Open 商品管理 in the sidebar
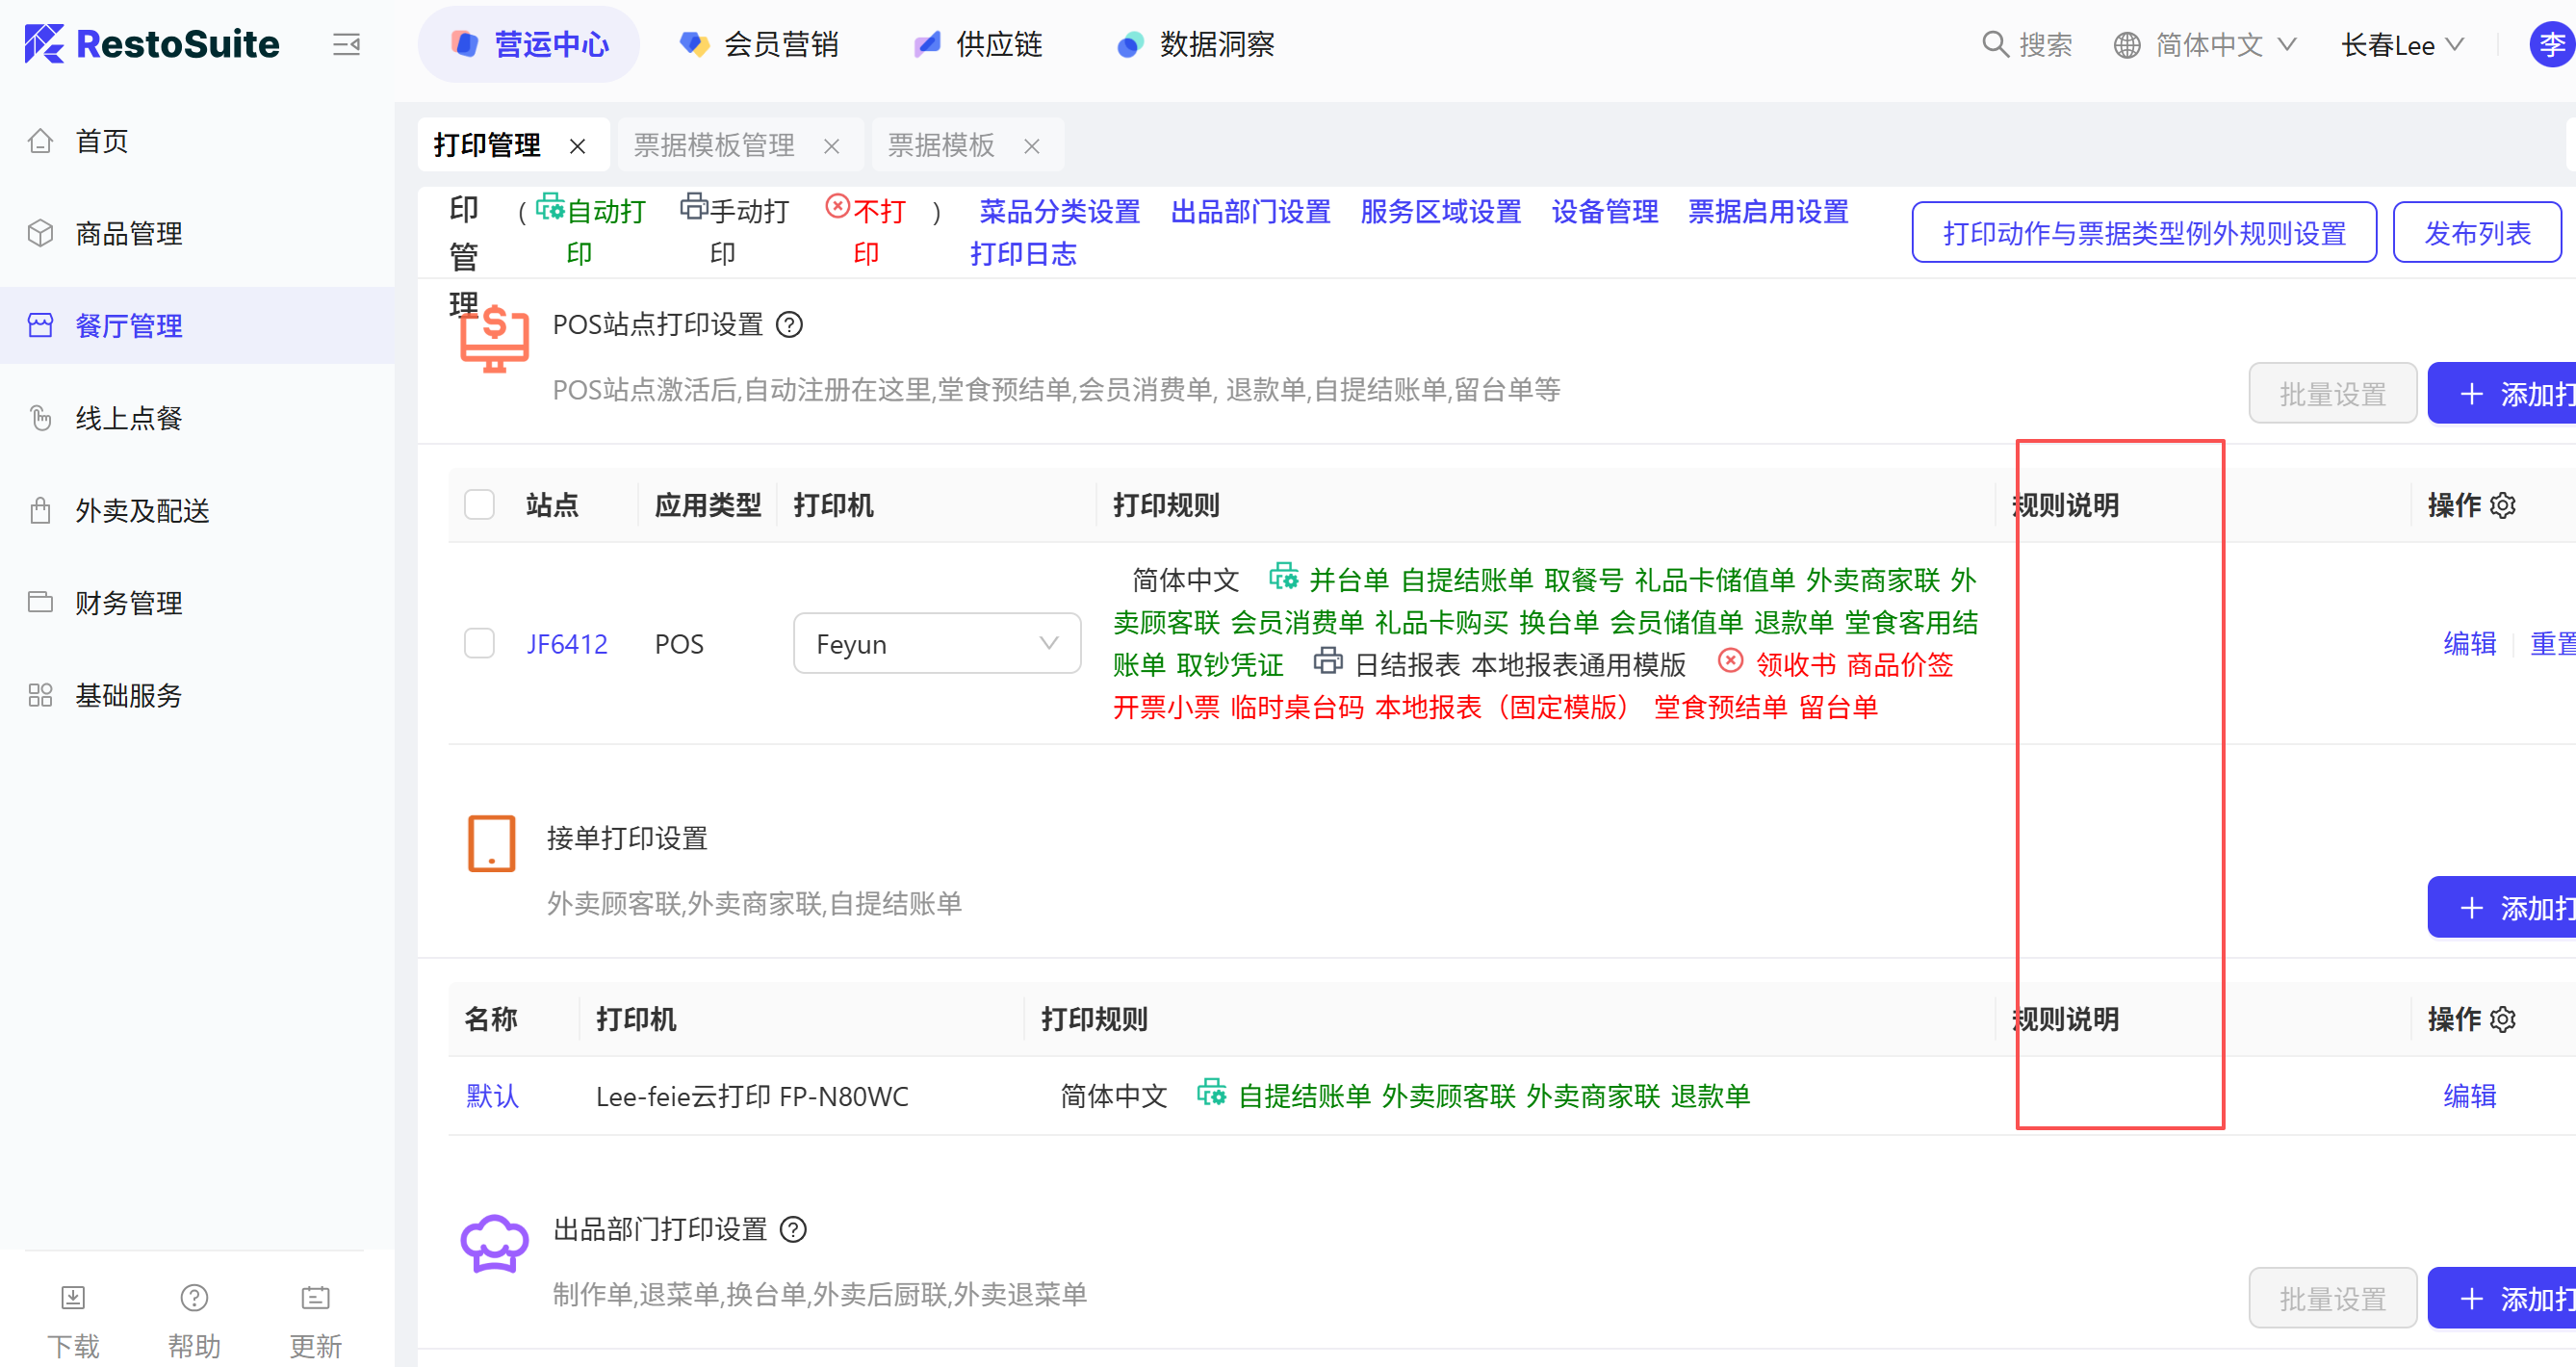The width and height of the screenshot is (2576, 1367). [x=129, y=233]
